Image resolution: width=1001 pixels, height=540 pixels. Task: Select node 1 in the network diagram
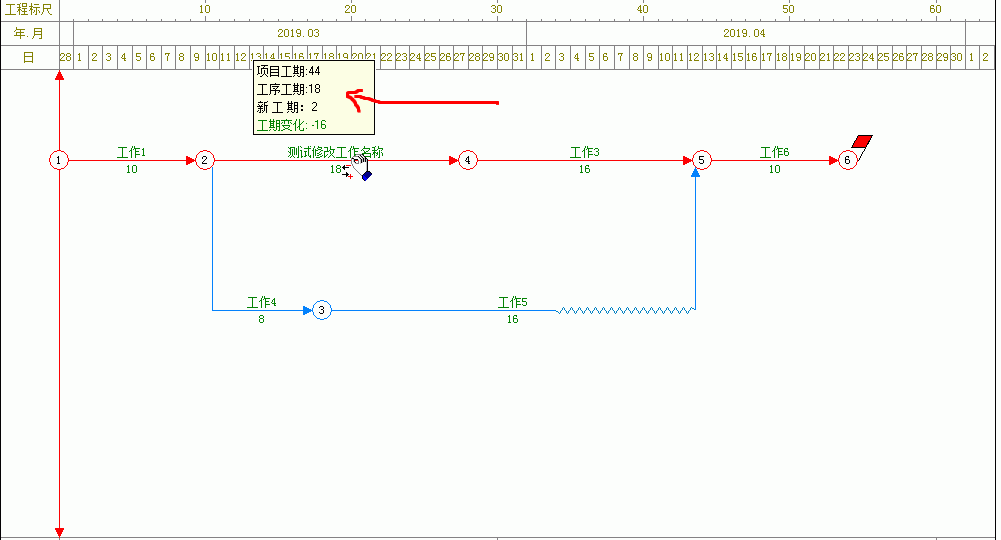pyautogui.click(x=59, y=160)
